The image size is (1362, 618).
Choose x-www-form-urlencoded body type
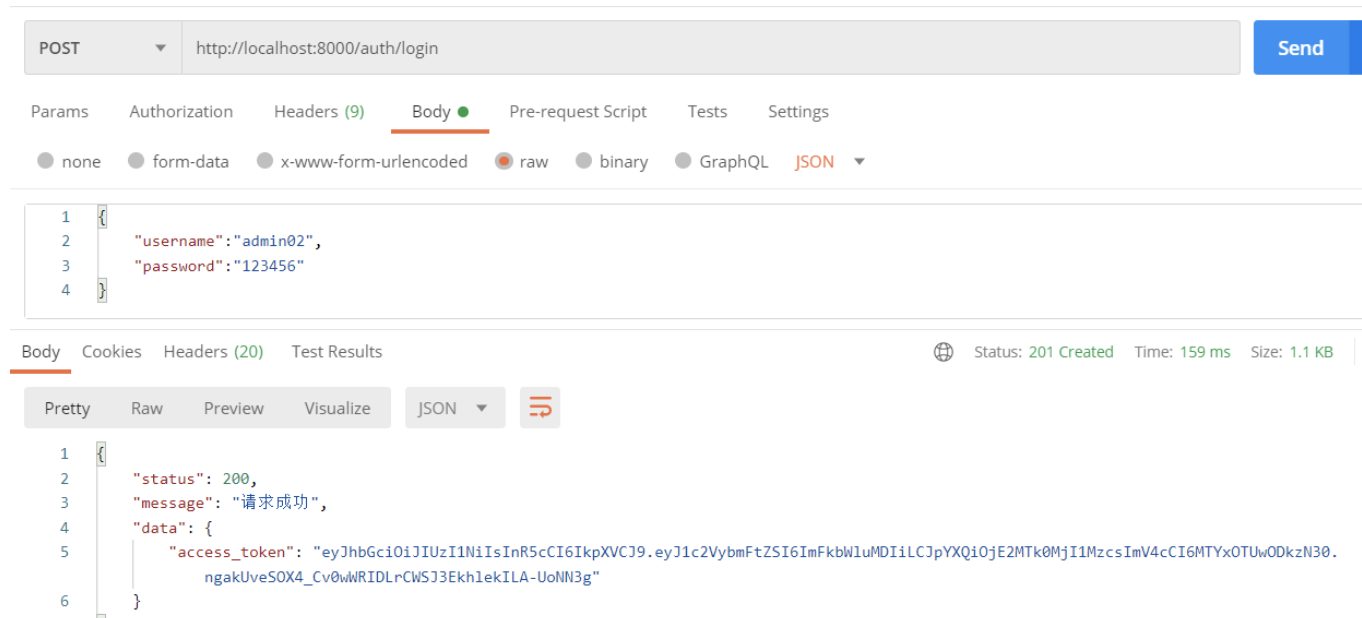click(265, 161)
